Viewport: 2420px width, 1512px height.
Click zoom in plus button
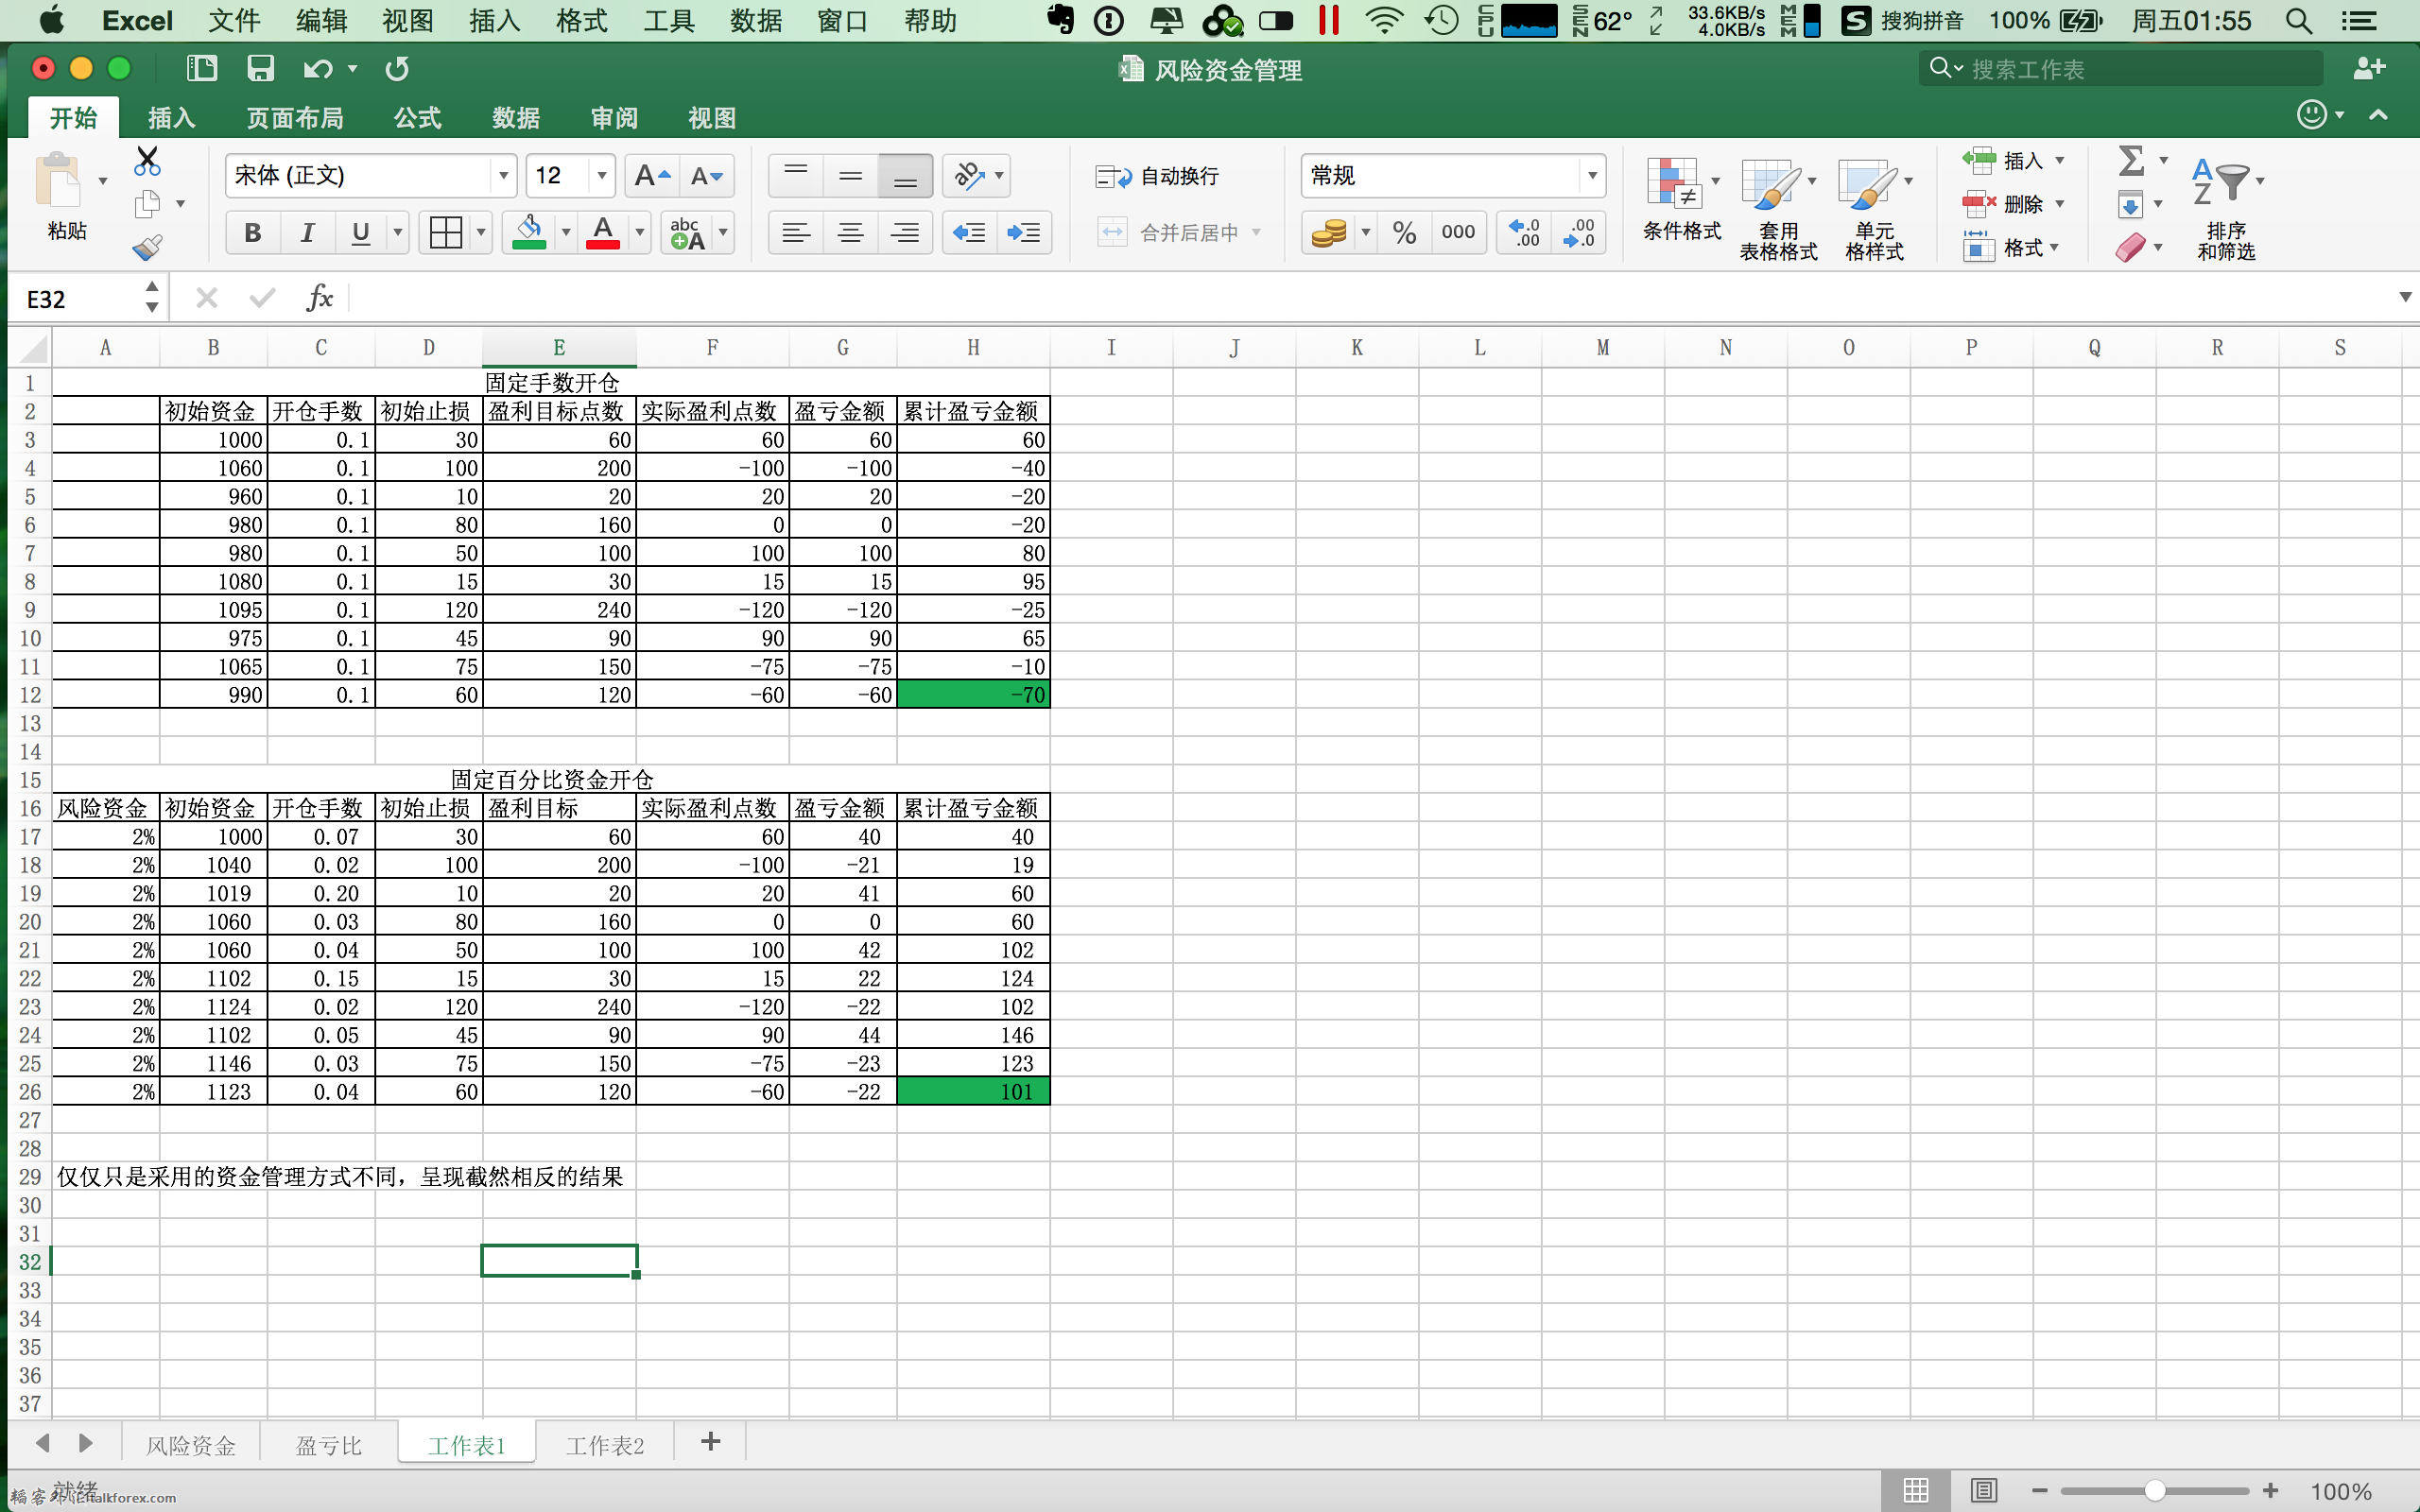(2270, 1491)
